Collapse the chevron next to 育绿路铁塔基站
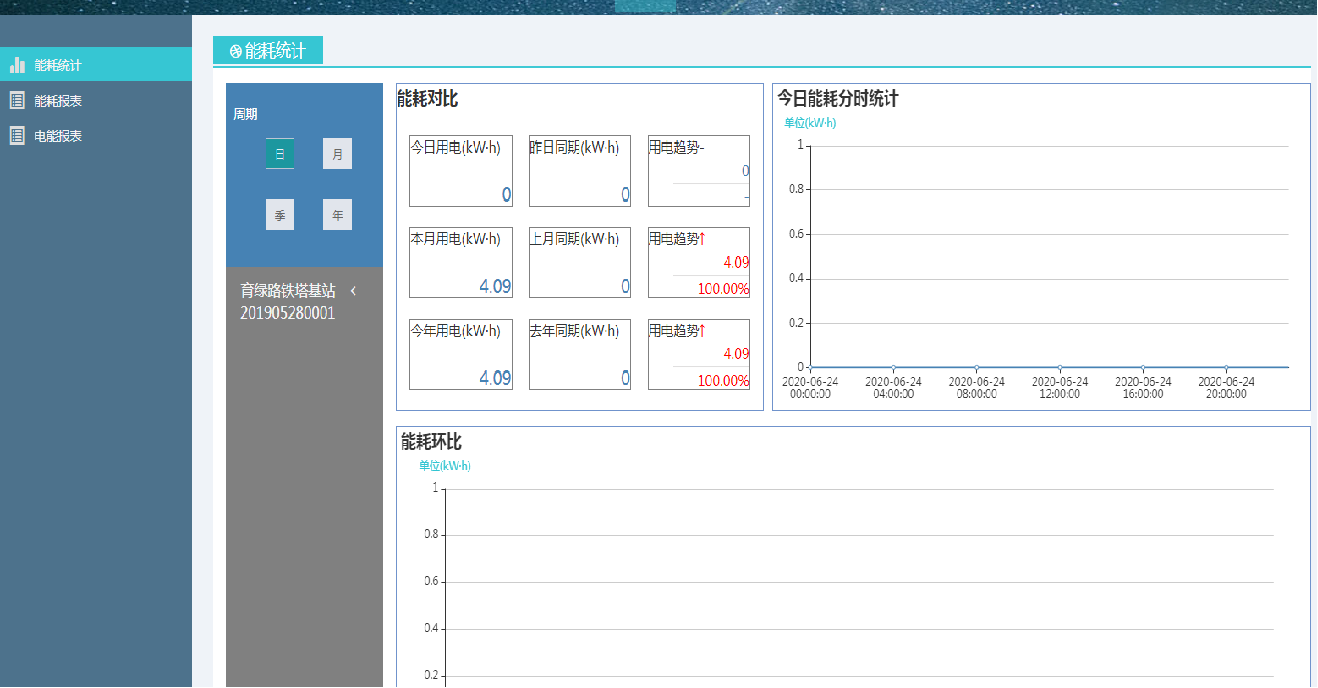Image resolution: width=1318 pixels, height=688 pixels. 353,291
